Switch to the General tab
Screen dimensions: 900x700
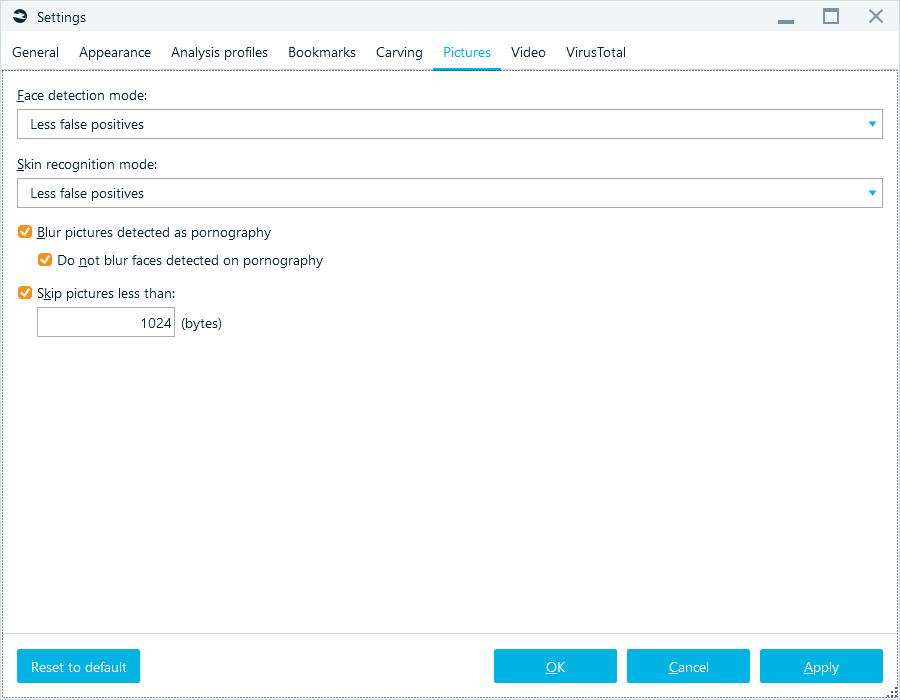coord(36,52)
